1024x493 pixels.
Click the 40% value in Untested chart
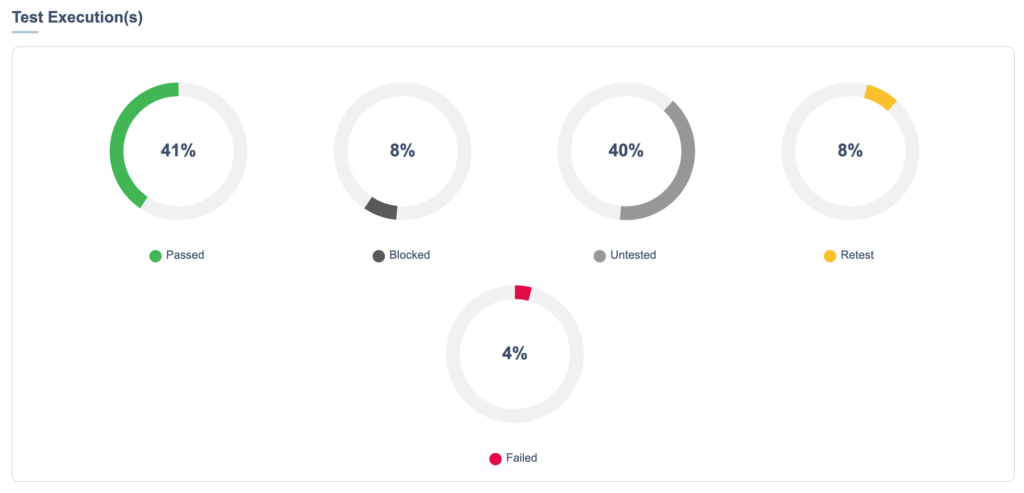pyautogui.click(x=626, y=151)
